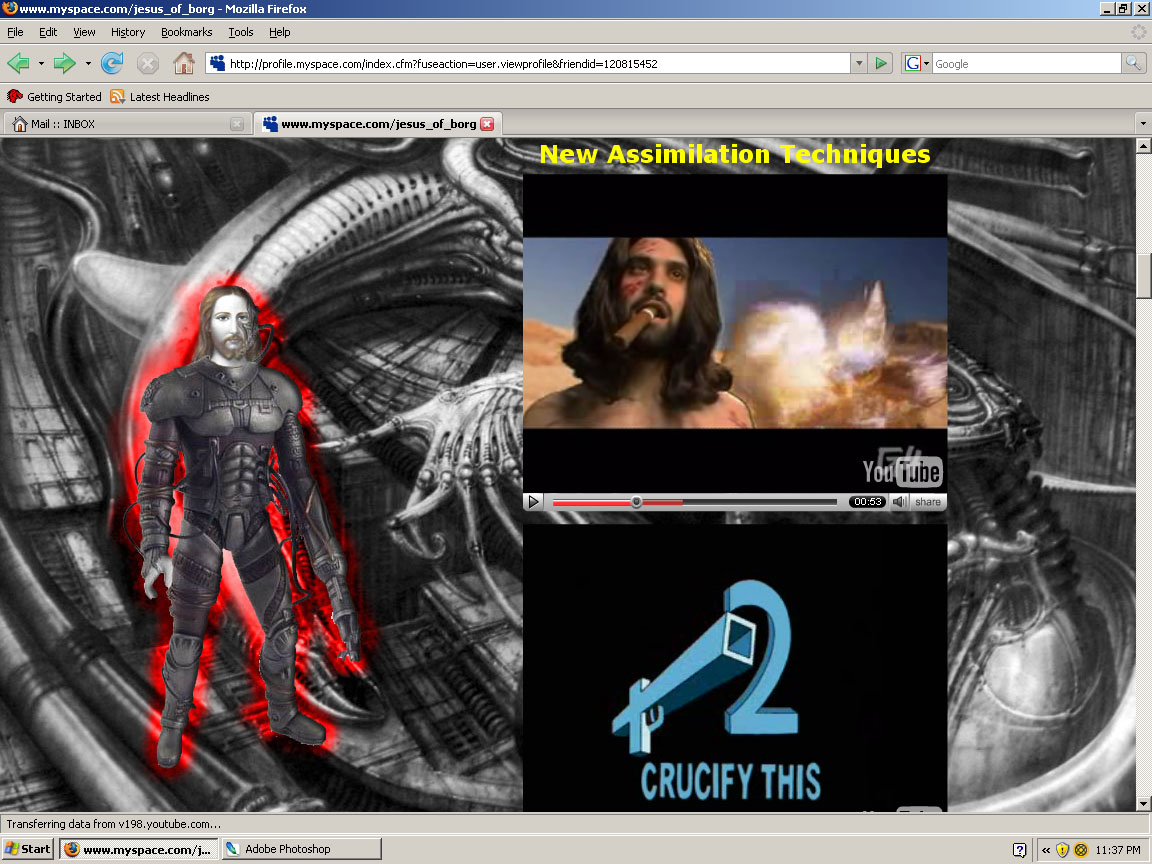The image size is (1152, 864).
Task: Open the View menu
Action: click(84, 32)
